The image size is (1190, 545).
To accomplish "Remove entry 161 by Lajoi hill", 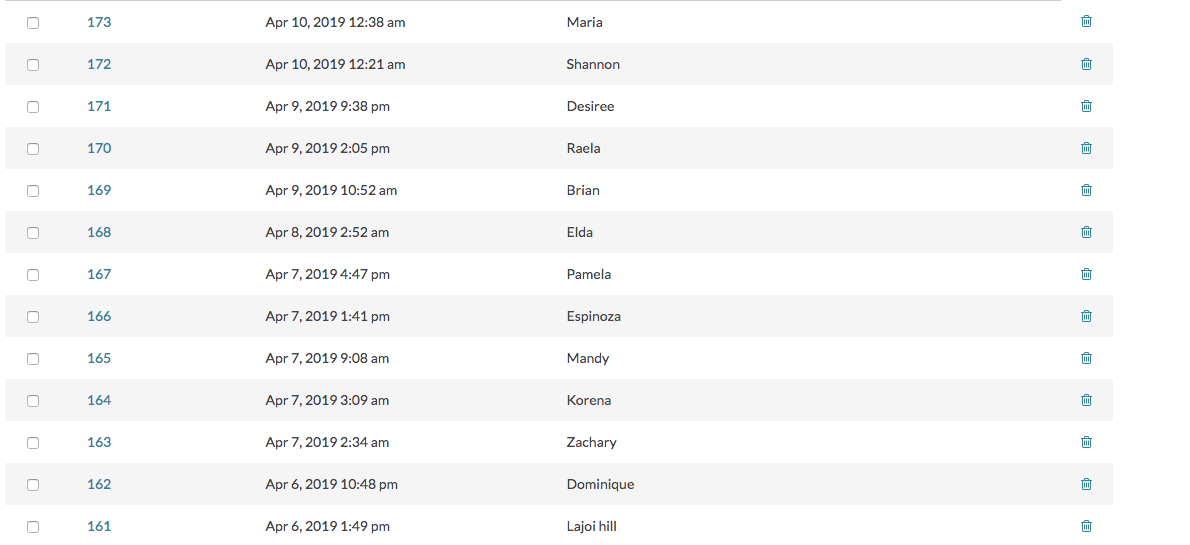I will tap(1086, 525).
